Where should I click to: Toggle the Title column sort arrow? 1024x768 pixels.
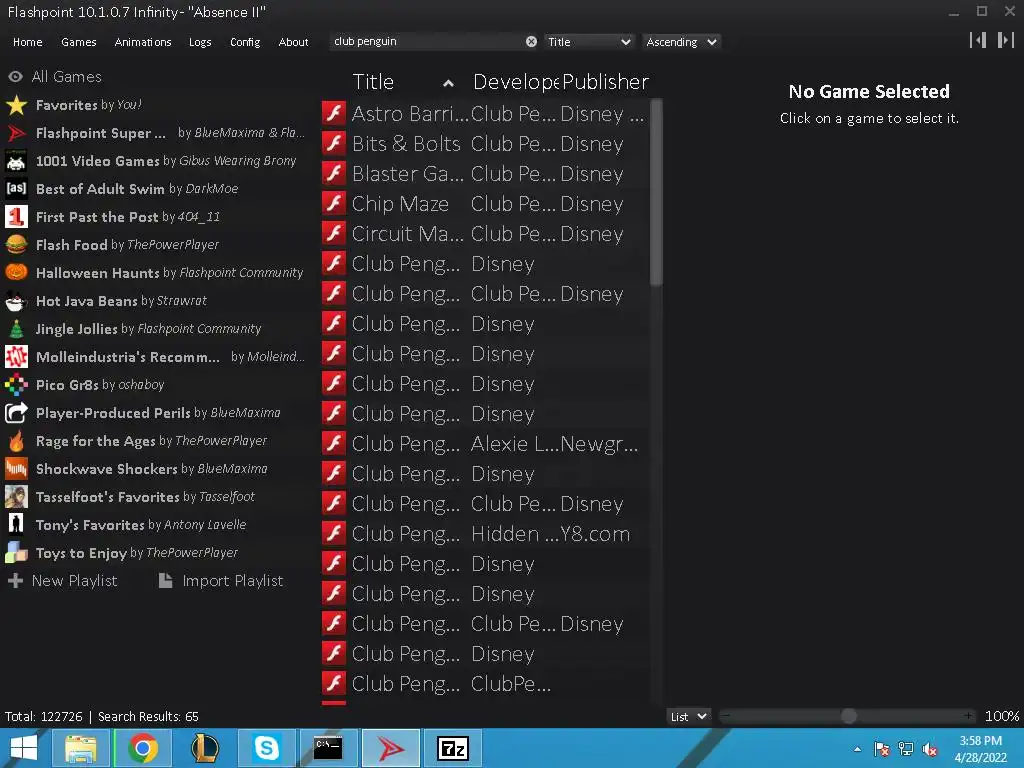pos(448,83)
